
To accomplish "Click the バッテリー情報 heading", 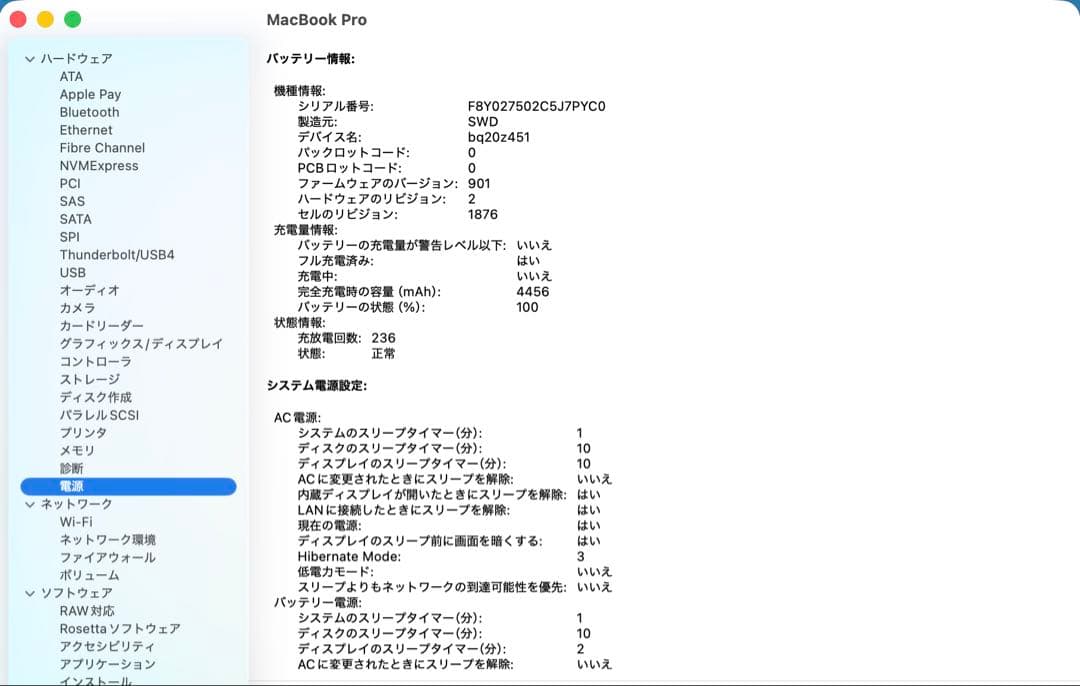I will pyautogui.click(x=311, y=59).
